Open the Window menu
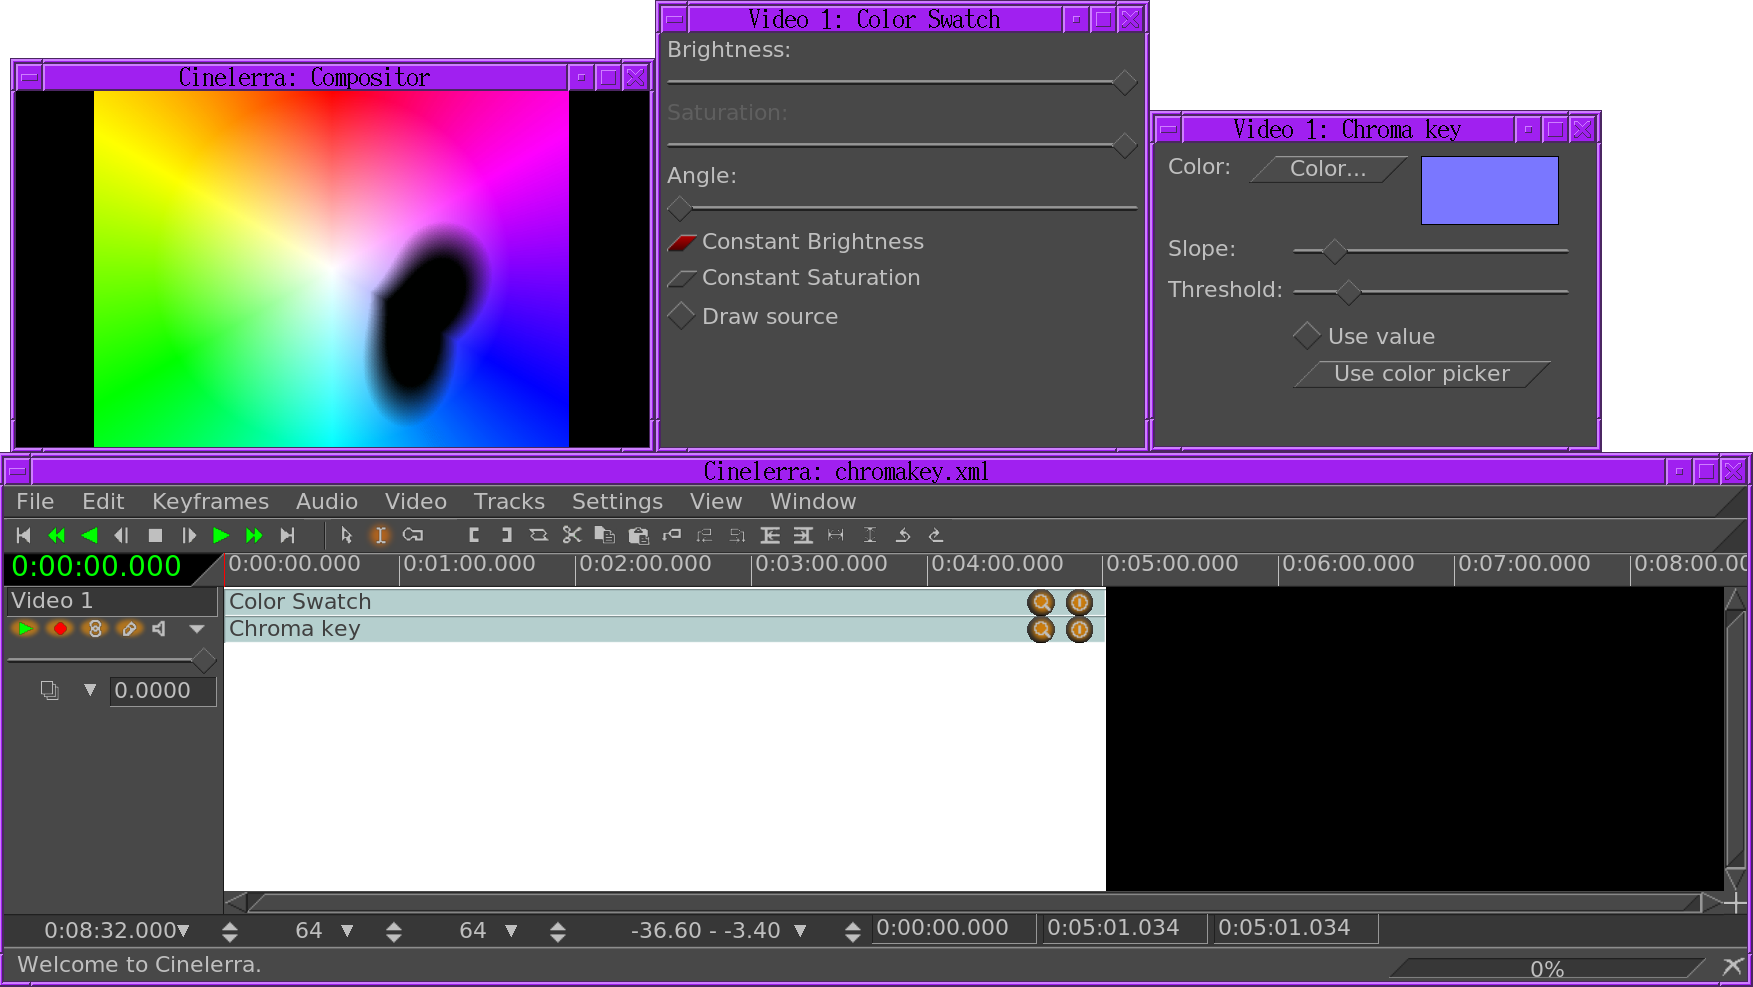 pos(813,501)
